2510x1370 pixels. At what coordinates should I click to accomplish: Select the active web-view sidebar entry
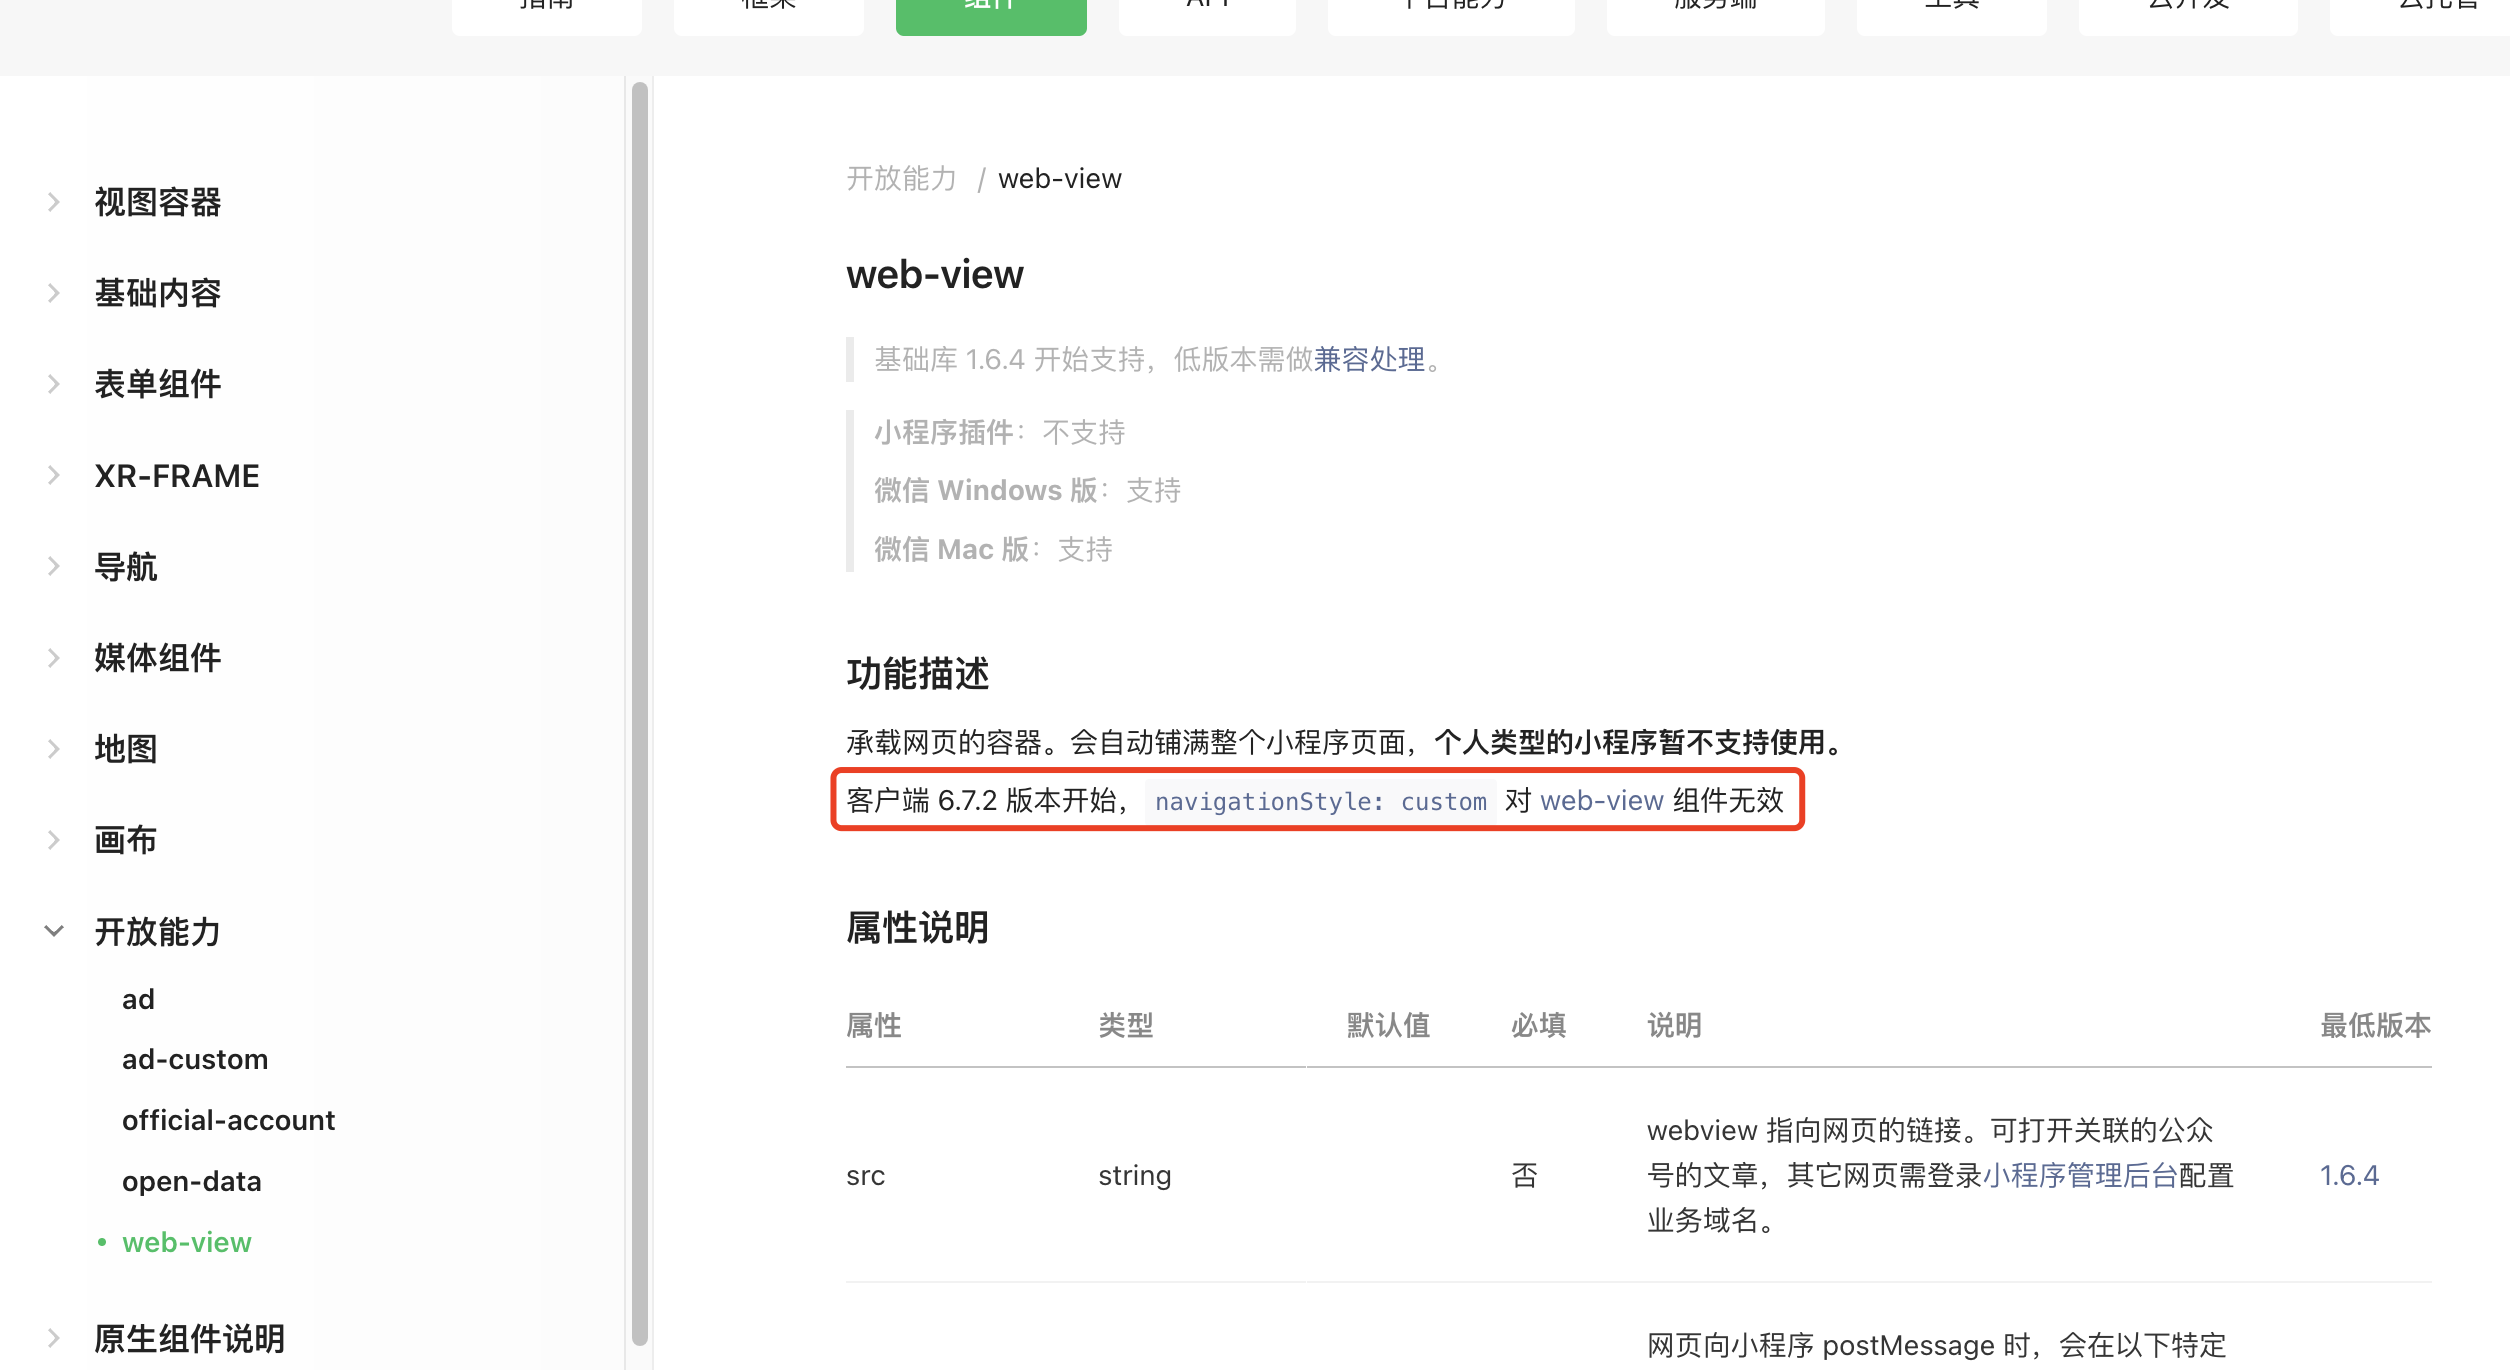click(187, 1242)
